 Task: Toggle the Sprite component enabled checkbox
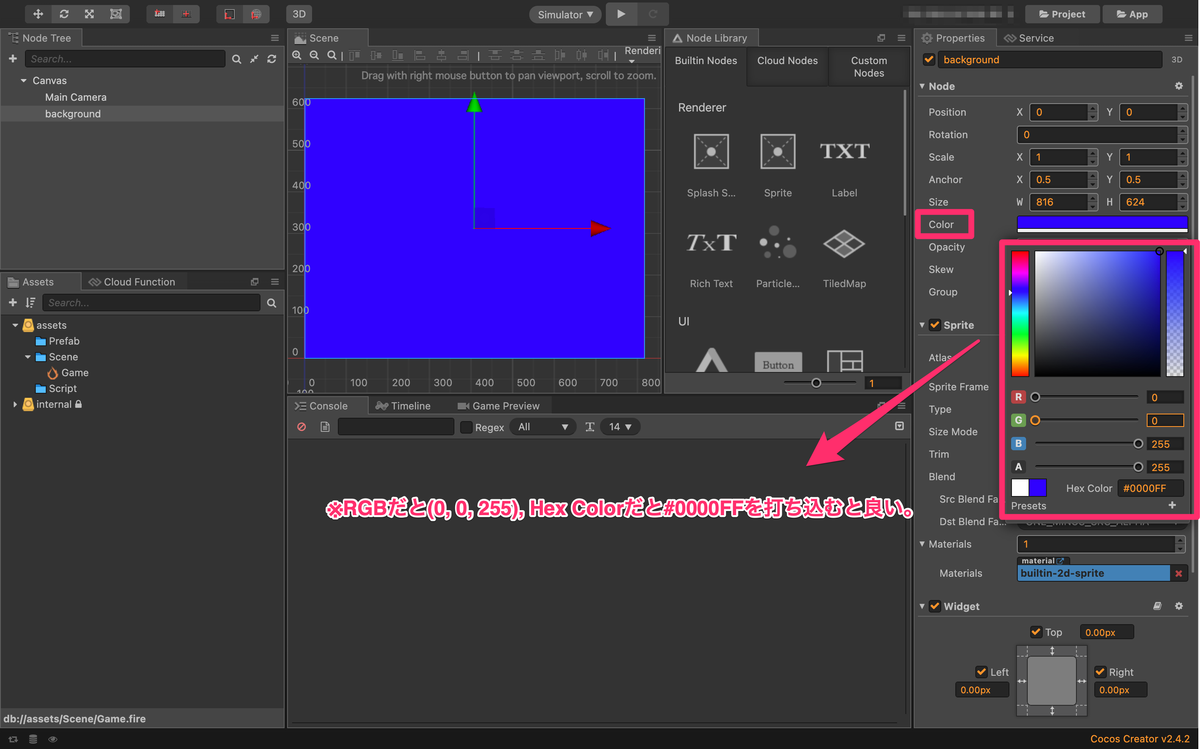(935, 325)
